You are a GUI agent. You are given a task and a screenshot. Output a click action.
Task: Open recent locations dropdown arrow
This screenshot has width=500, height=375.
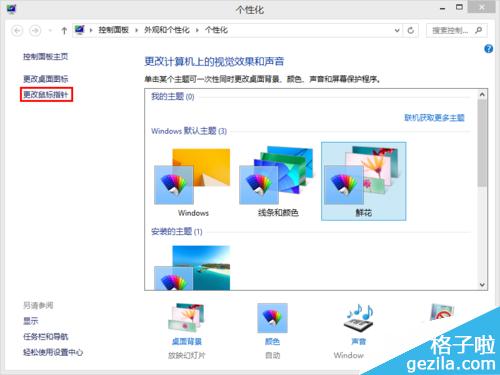click(x=50, y=31)
